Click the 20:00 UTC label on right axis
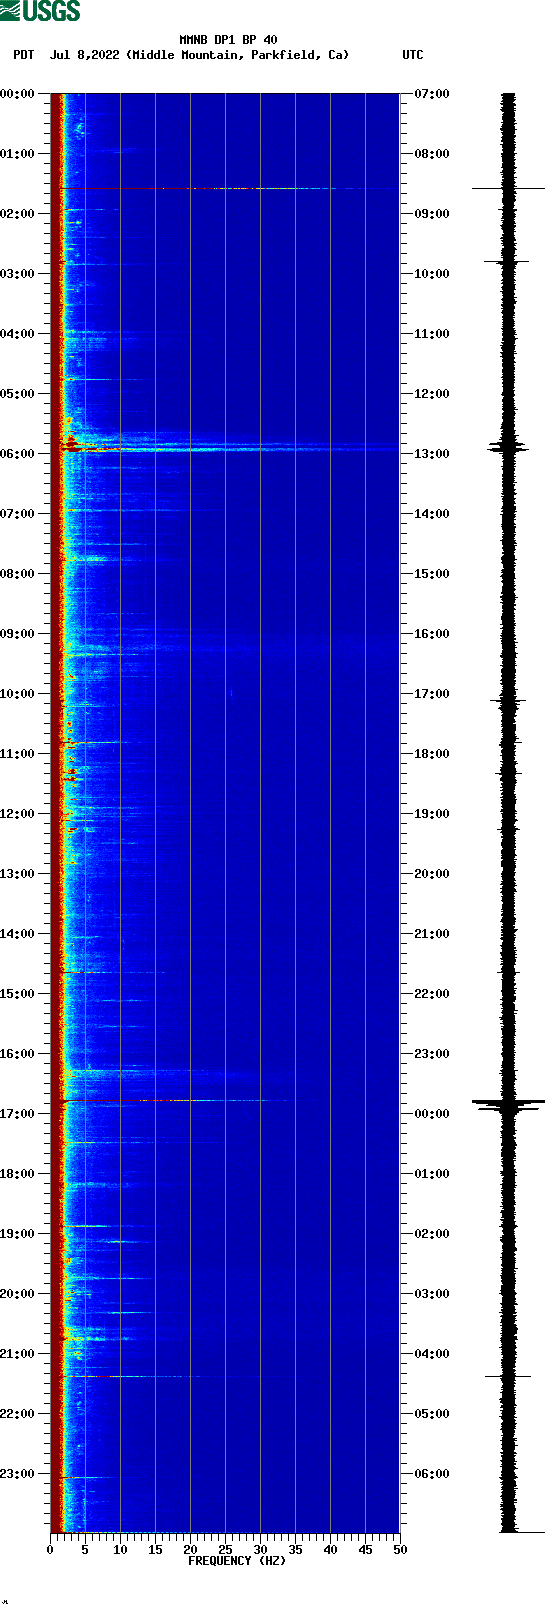This screenshot has height=1613, width=552. [x=432, y=874]
